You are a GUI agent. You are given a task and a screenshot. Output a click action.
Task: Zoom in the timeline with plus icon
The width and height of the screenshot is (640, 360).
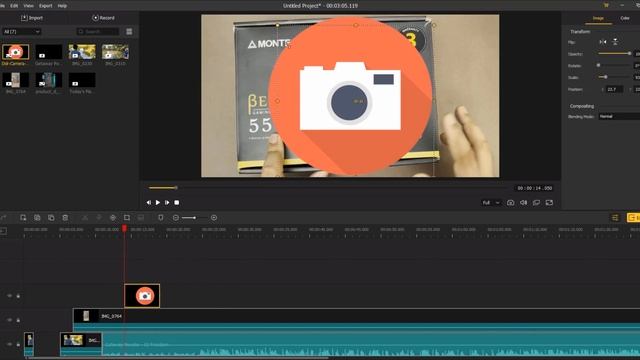coord(214,218)
